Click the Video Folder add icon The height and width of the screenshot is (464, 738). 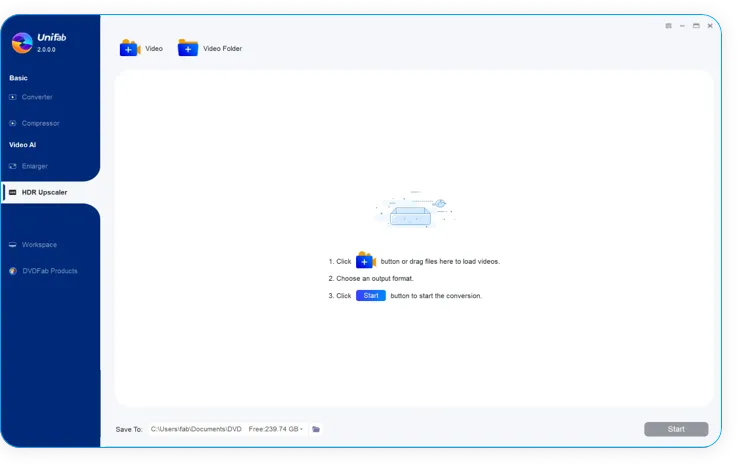pyautogui.click(x=188, y=48)
